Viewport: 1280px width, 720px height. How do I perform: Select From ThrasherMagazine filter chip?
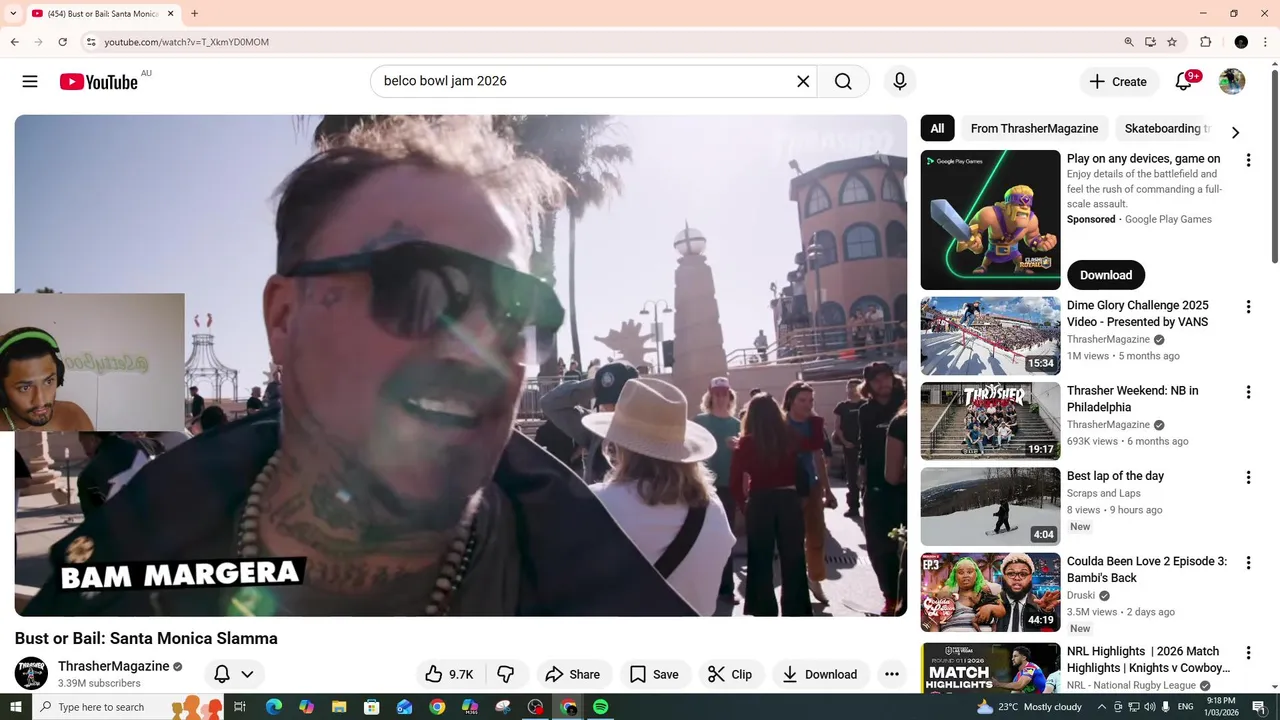1034,128
